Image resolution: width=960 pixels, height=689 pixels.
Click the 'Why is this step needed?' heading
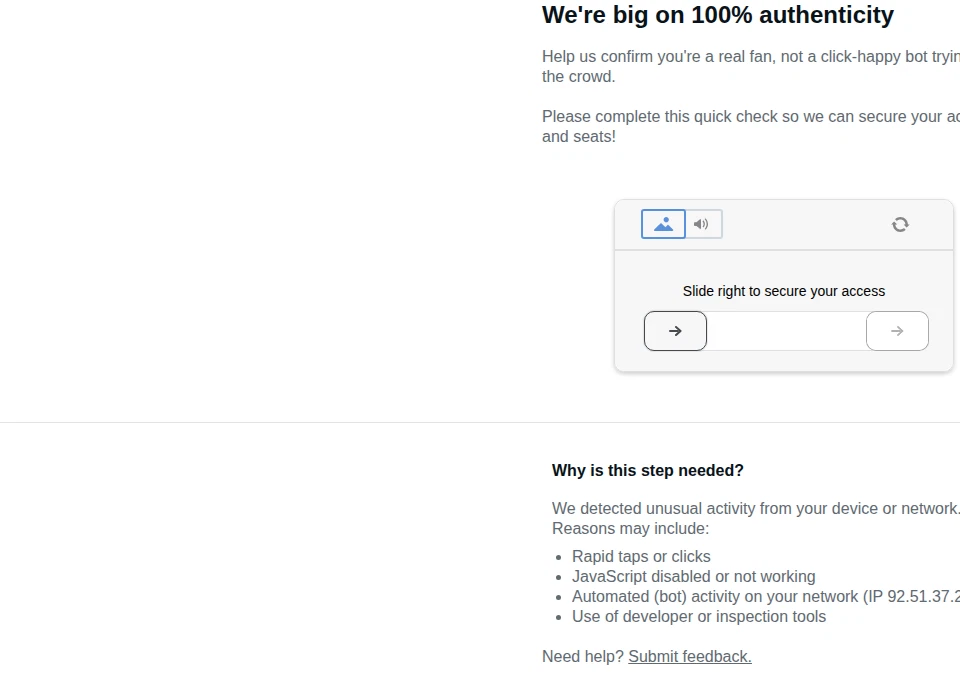[648, 470]
